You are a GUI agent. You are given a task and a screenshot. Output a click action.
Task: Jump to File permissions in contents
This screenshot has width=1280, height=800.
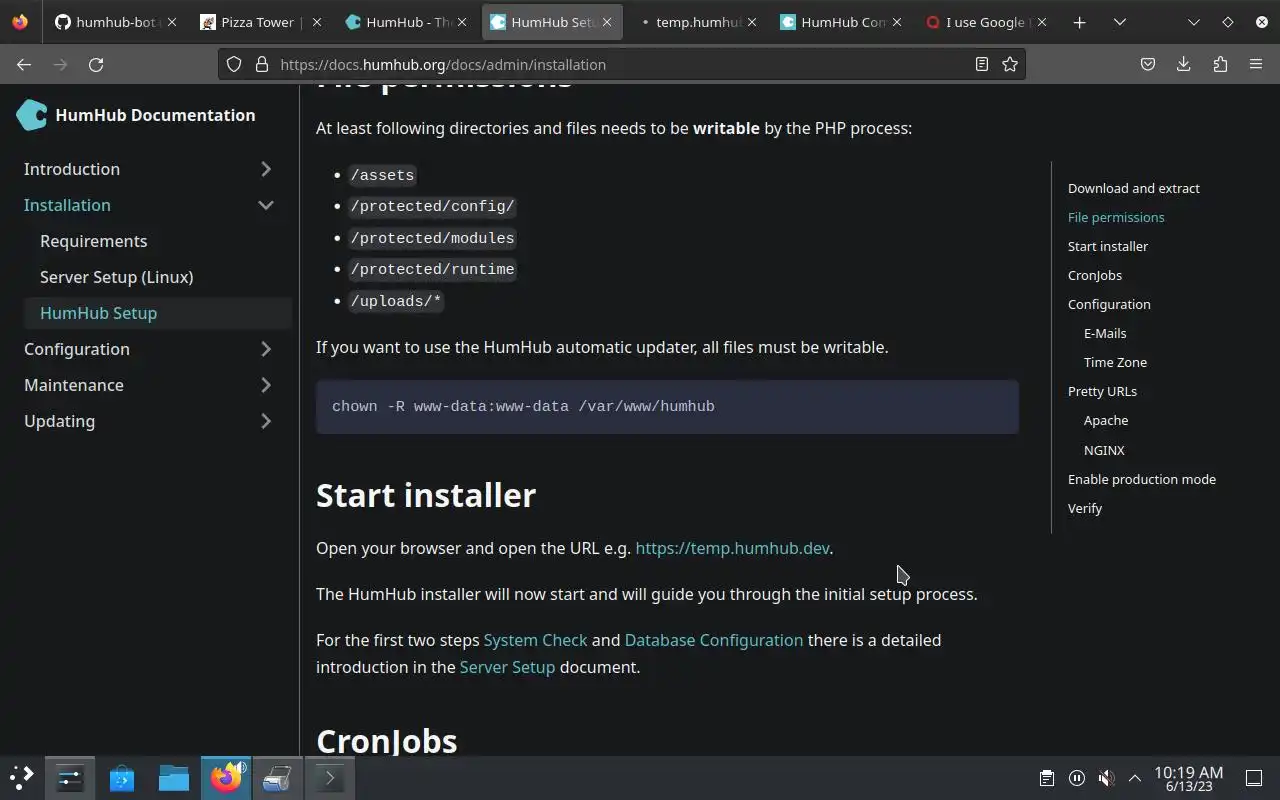(x=1116, y=217)
